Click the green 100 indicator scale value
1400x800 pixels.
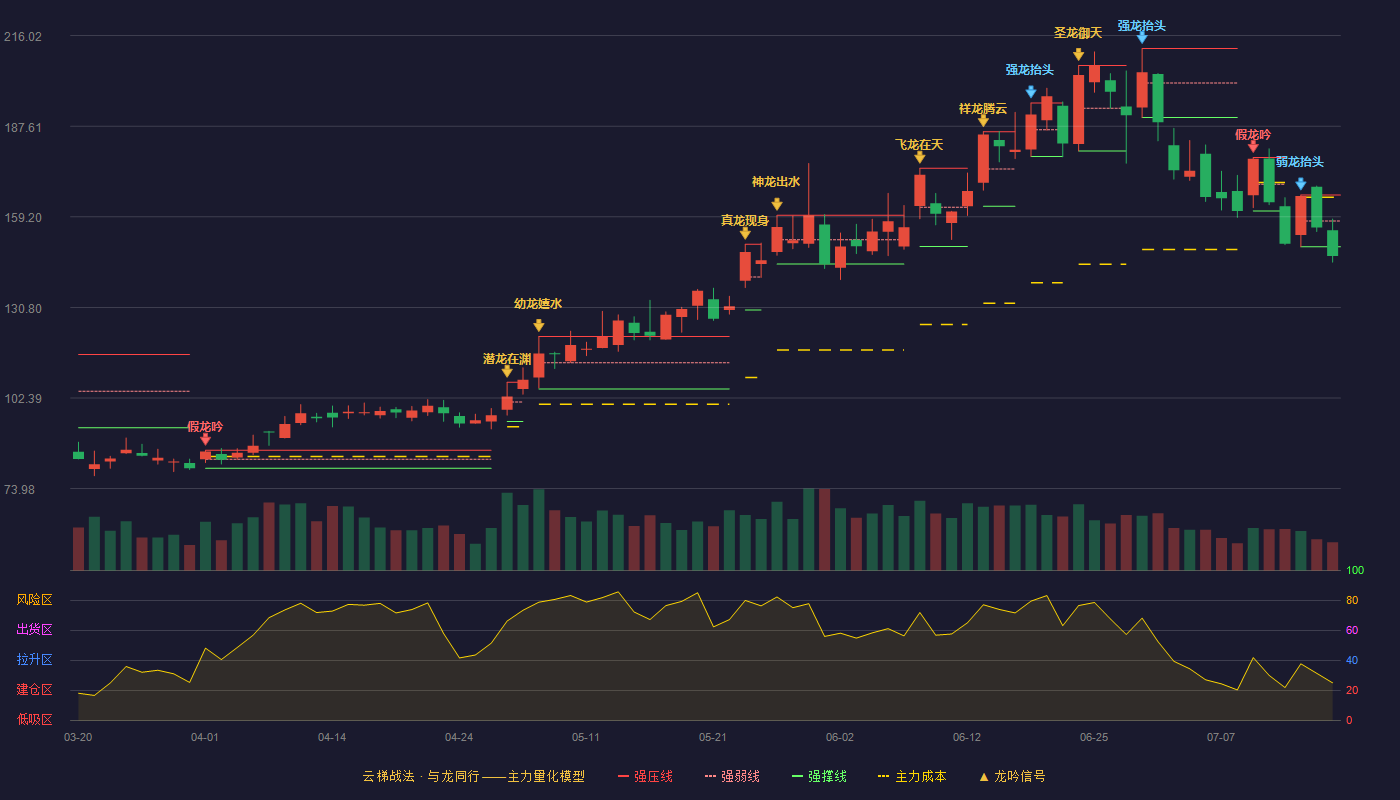tap(1355, 571)
